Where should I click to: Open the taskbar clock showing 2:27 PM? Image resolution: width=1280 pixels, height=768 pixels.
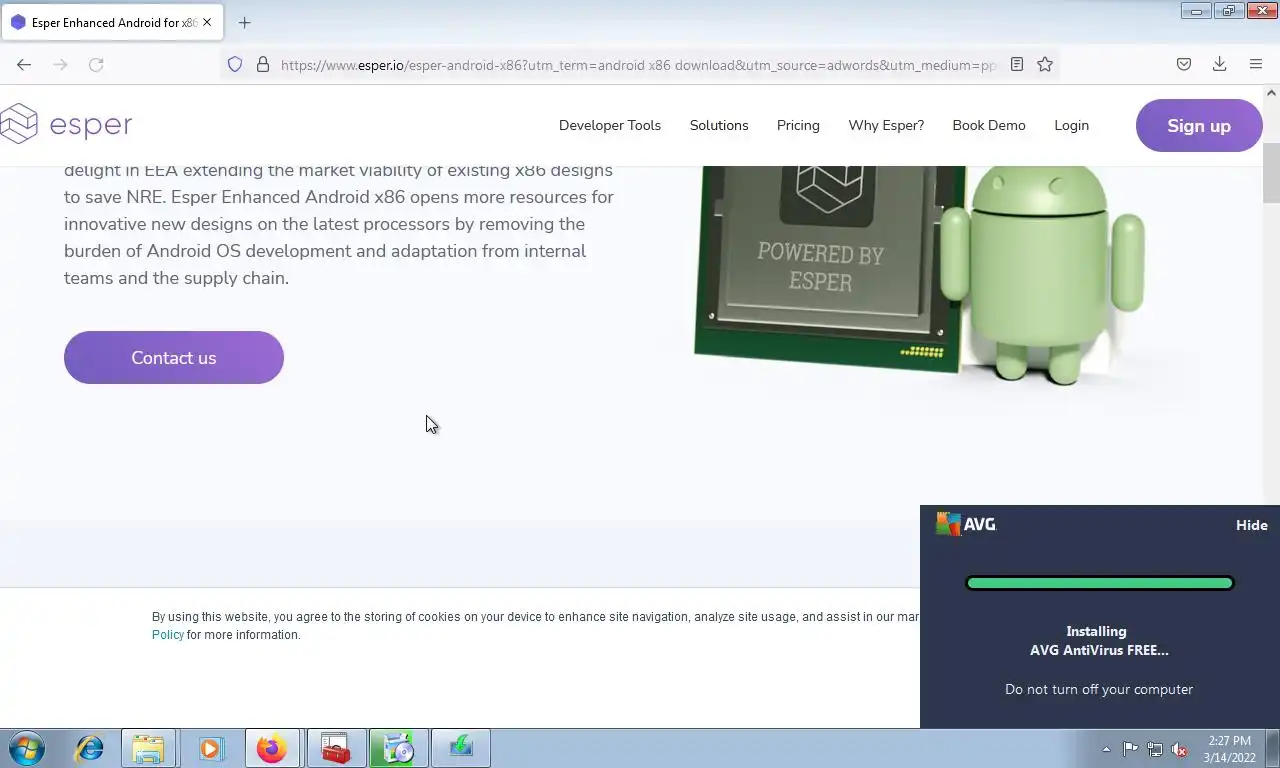(x=1229, y=749)
